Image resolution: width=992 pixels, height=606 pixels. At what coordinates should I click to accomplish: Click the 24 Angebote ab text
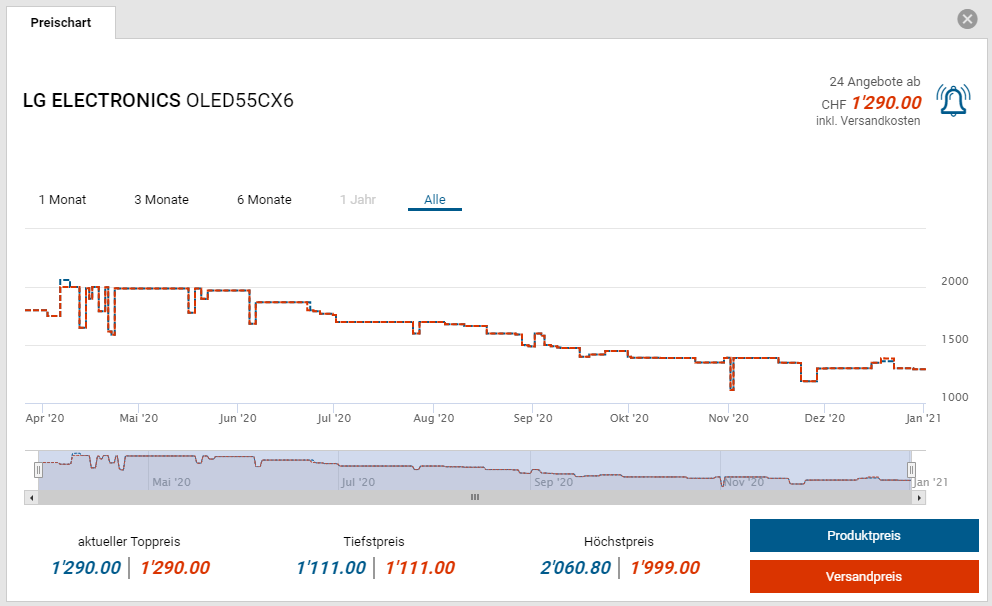click(x=874, y=81)
